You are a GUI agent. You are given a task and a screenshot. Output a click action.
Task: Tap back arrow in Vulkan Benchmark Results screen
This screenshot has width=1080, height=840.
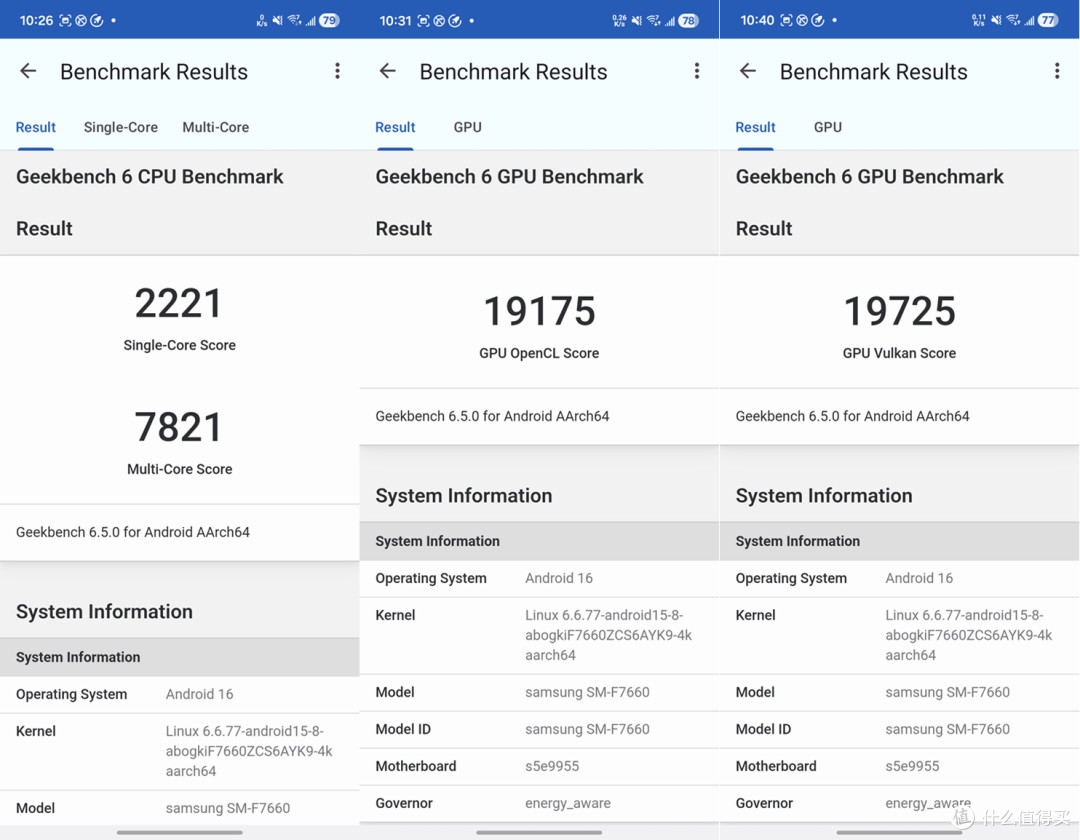tap(748, 71)
